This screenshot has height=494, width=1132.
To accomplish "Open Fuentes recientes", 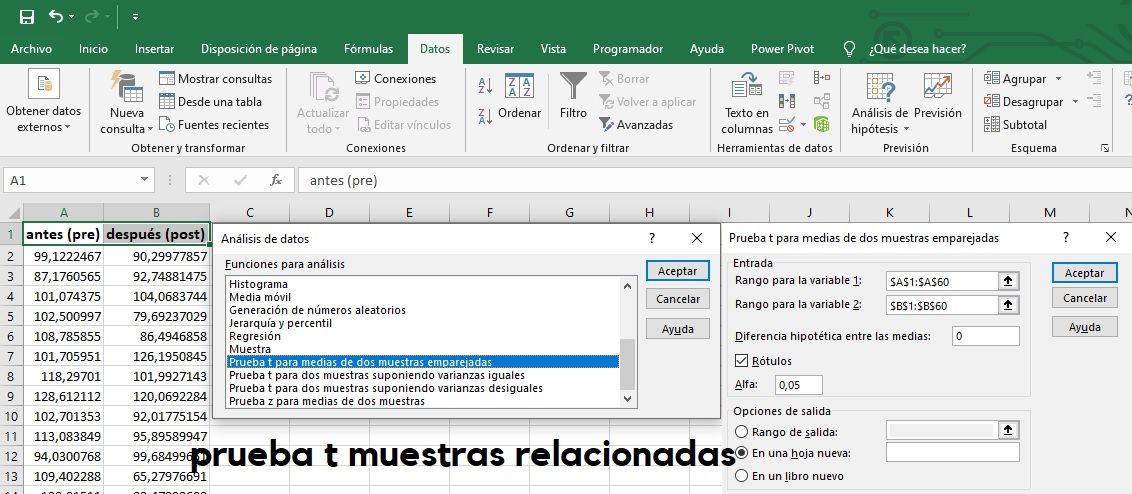I will click(214, 125).
